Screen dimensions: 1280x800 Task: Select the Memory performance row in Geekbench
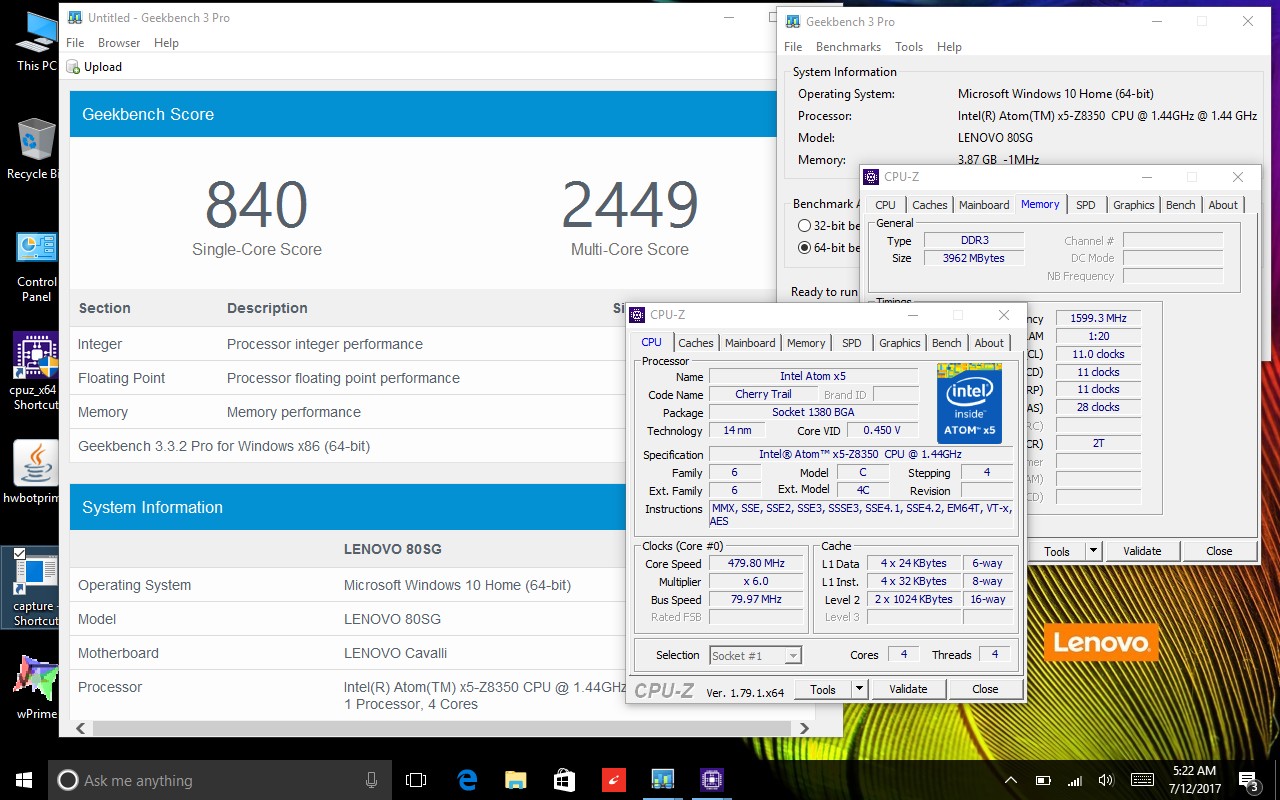pyautogui.click(x=348, y=412)
